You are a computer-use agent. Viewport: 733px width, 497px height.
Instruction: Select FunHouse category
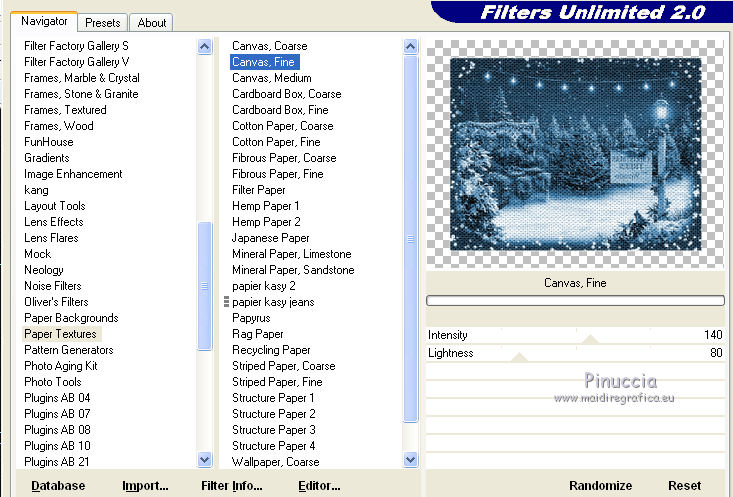click(x=49, y=142)
